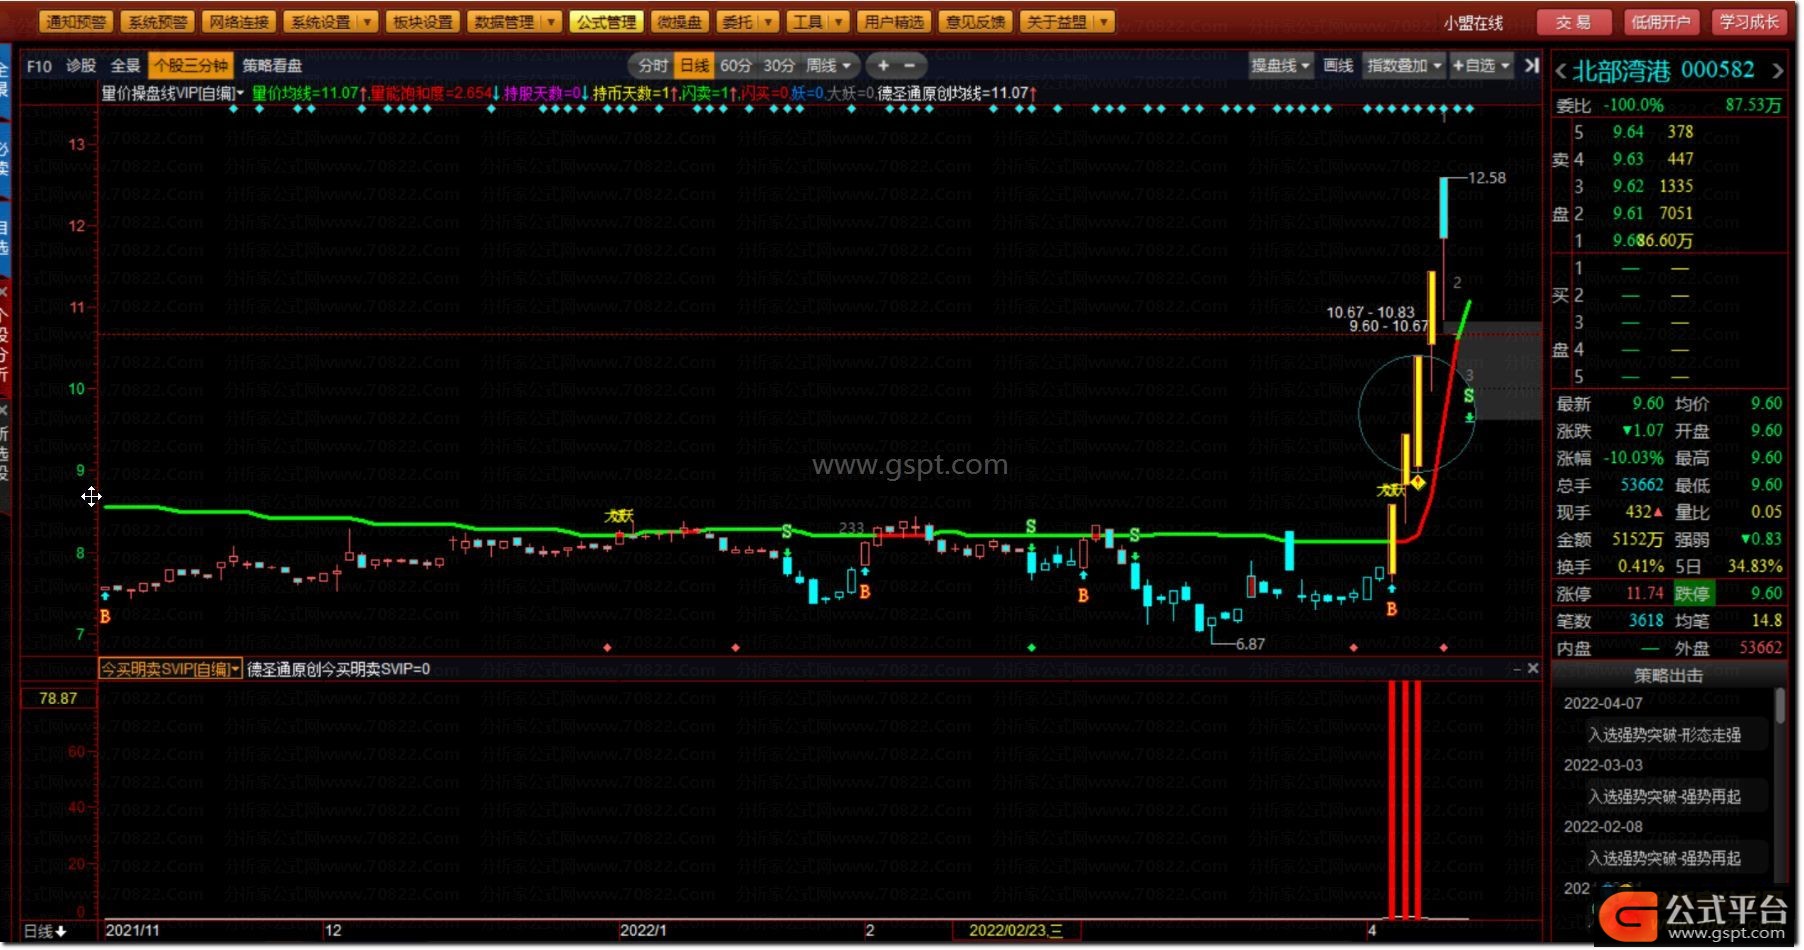Open 2022-03-03 入选强势突破-强势再起 entry

1664,797
